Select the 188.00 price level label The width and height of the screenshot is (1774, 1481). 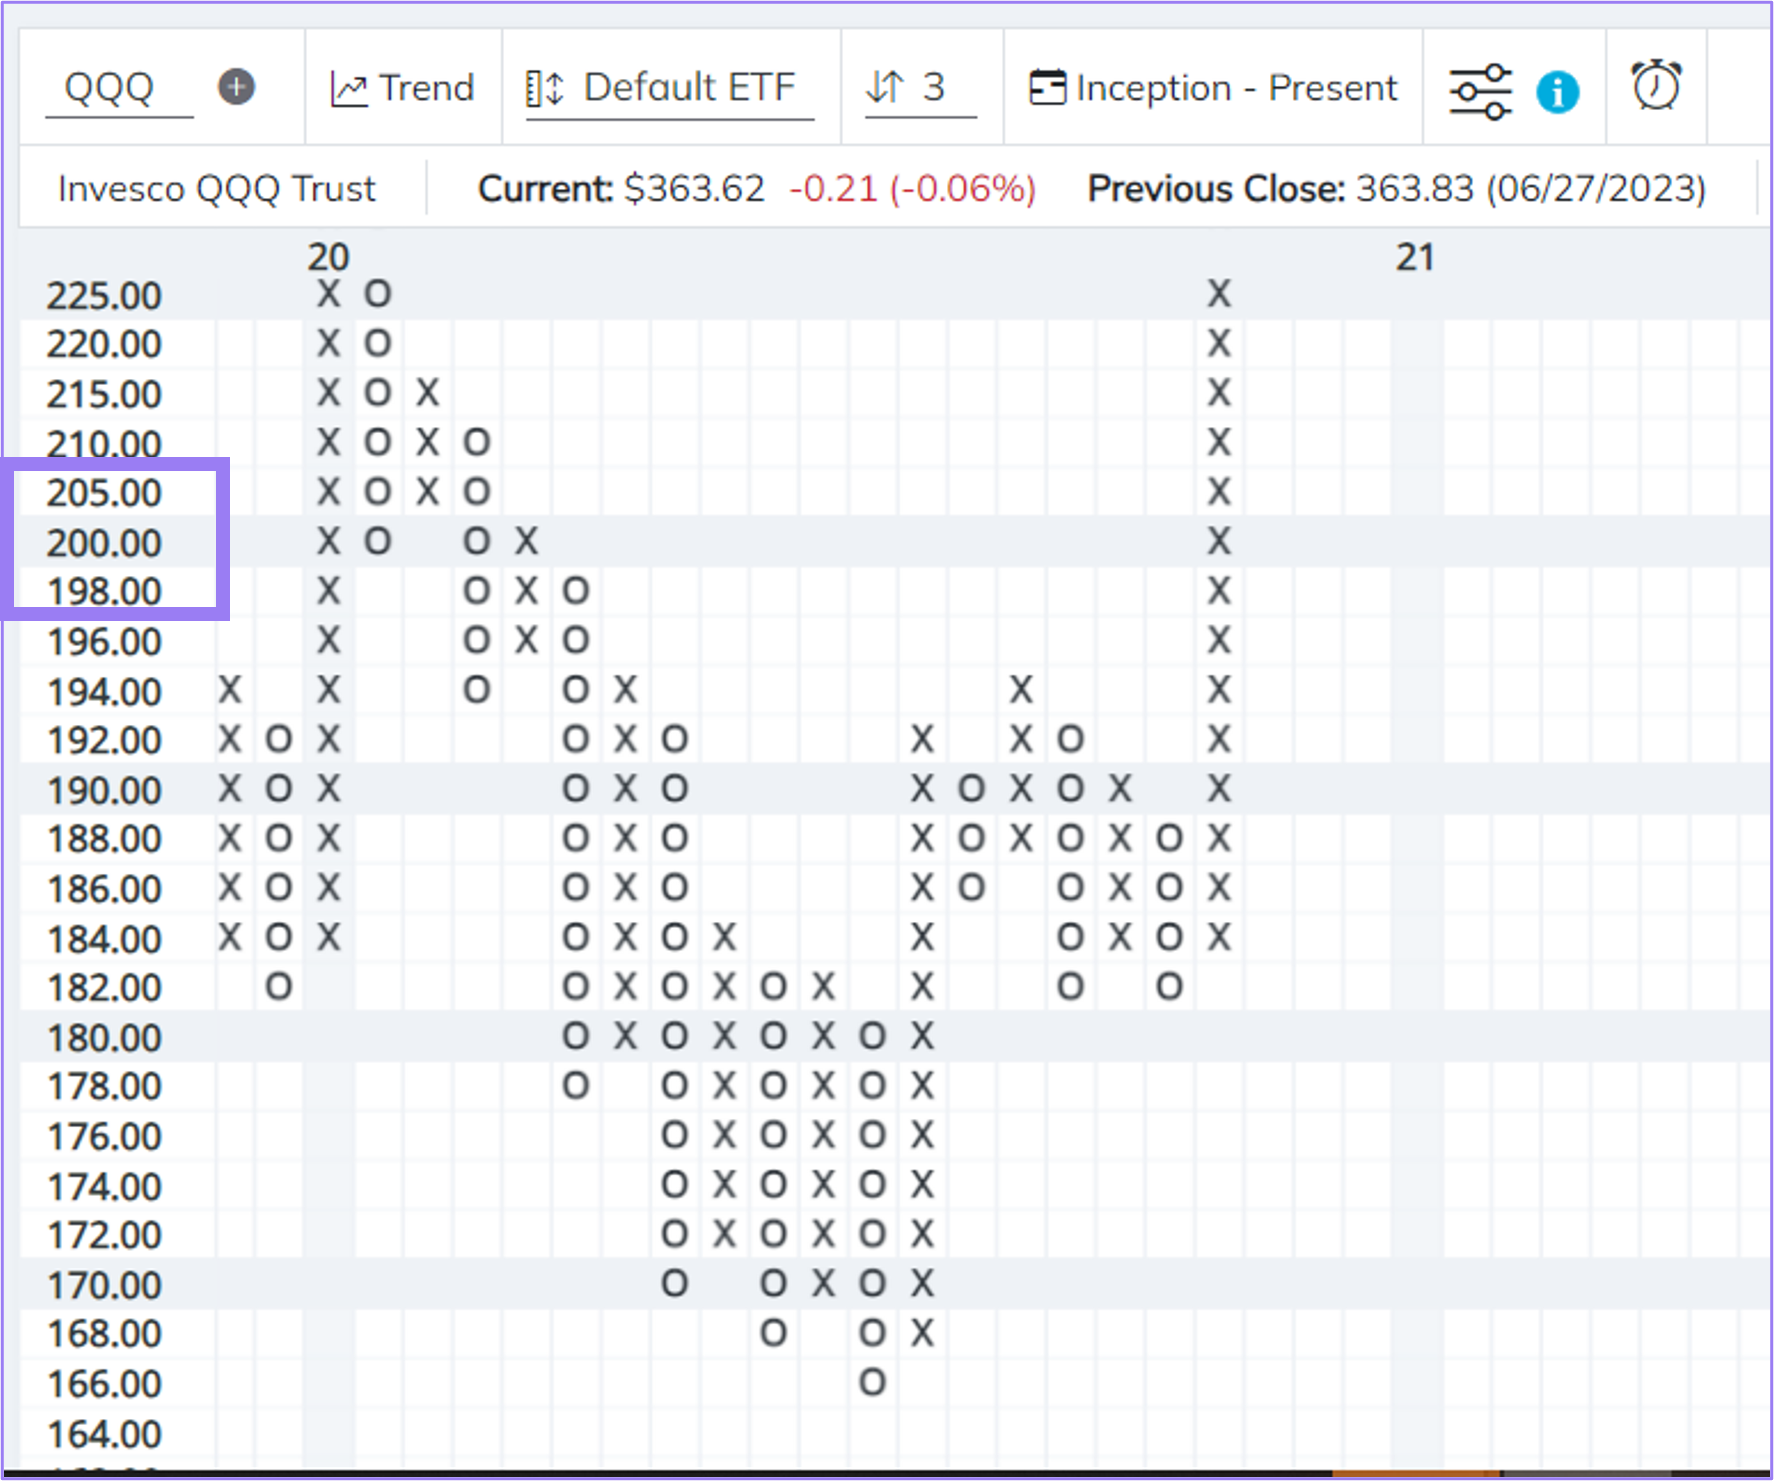point(104,840)
